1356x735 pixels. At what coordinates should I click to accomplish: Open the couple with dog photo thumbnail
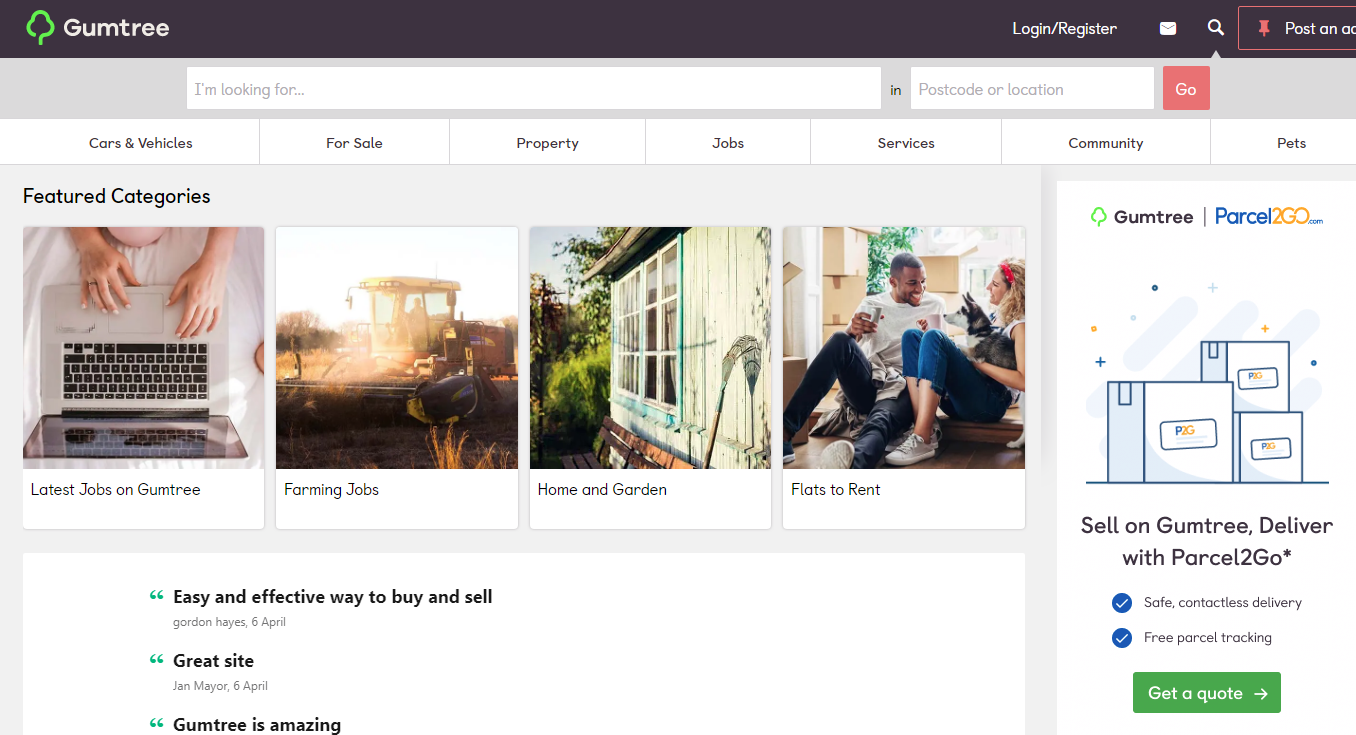point(904,348)
